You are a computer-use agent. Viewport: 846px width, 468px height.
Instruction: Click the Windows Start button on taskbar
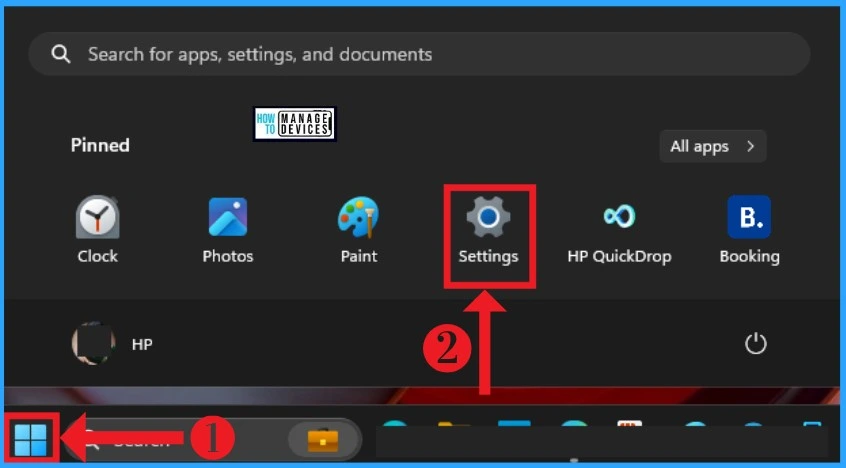[x=31, y=439]
